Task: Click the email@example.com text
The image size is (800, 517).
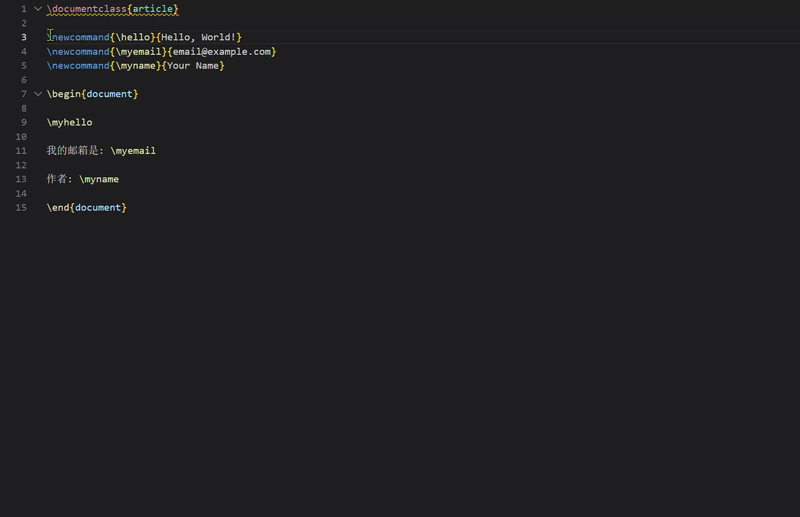Action: [x=222, y=51]
